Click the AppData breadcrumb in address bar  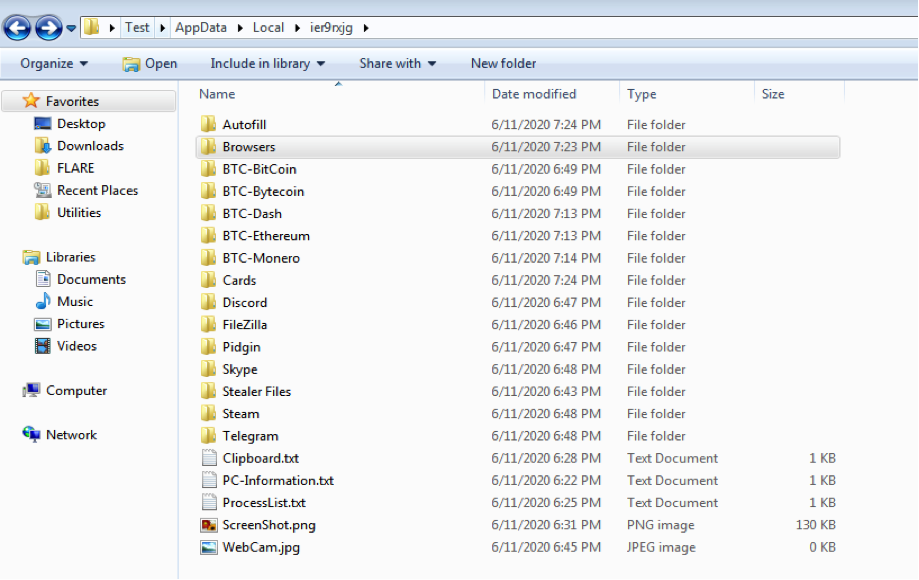point(200,28)
